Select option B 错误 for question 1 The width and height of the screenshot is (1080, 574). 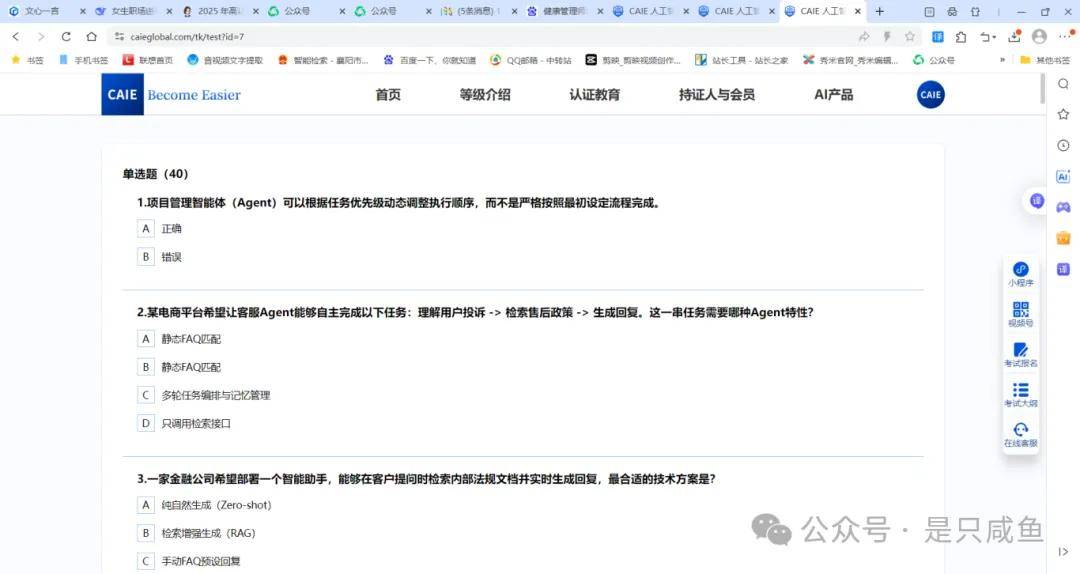159,257
